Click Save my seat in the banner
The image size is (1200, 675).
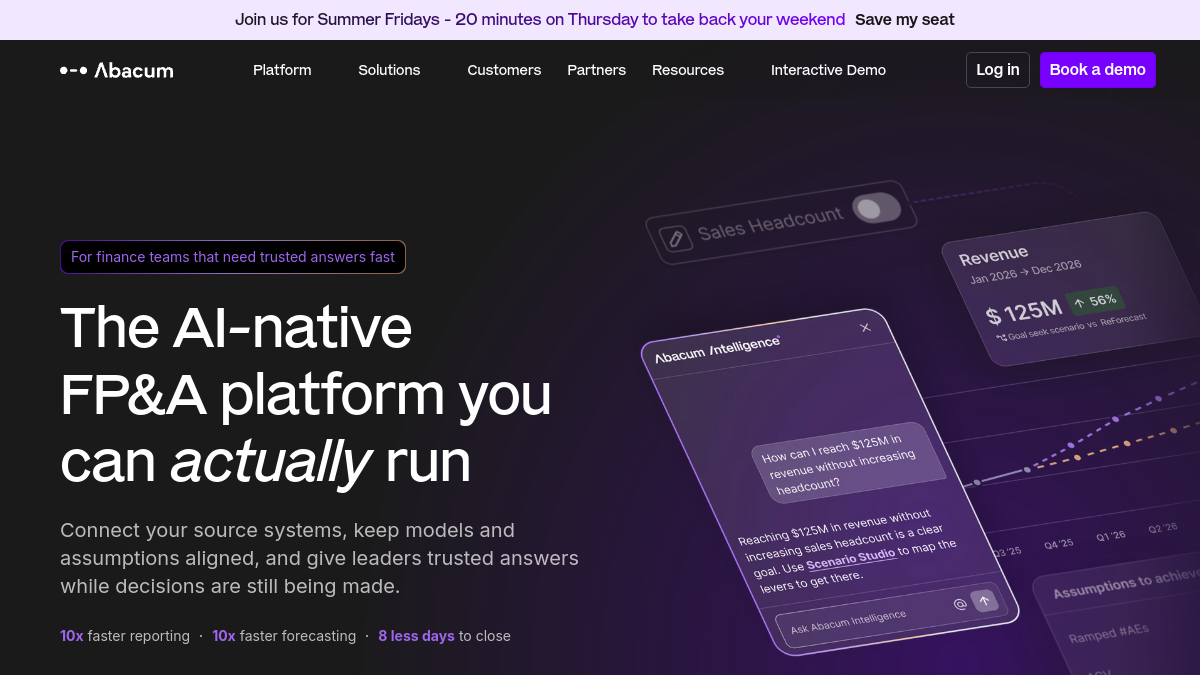905,20
